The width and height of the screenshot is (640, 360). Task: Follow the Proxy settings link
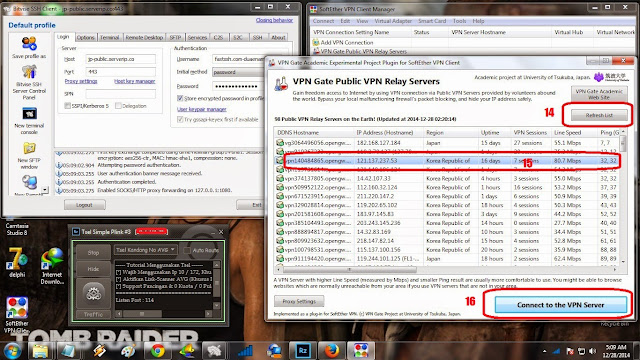[x=81, y=81]
